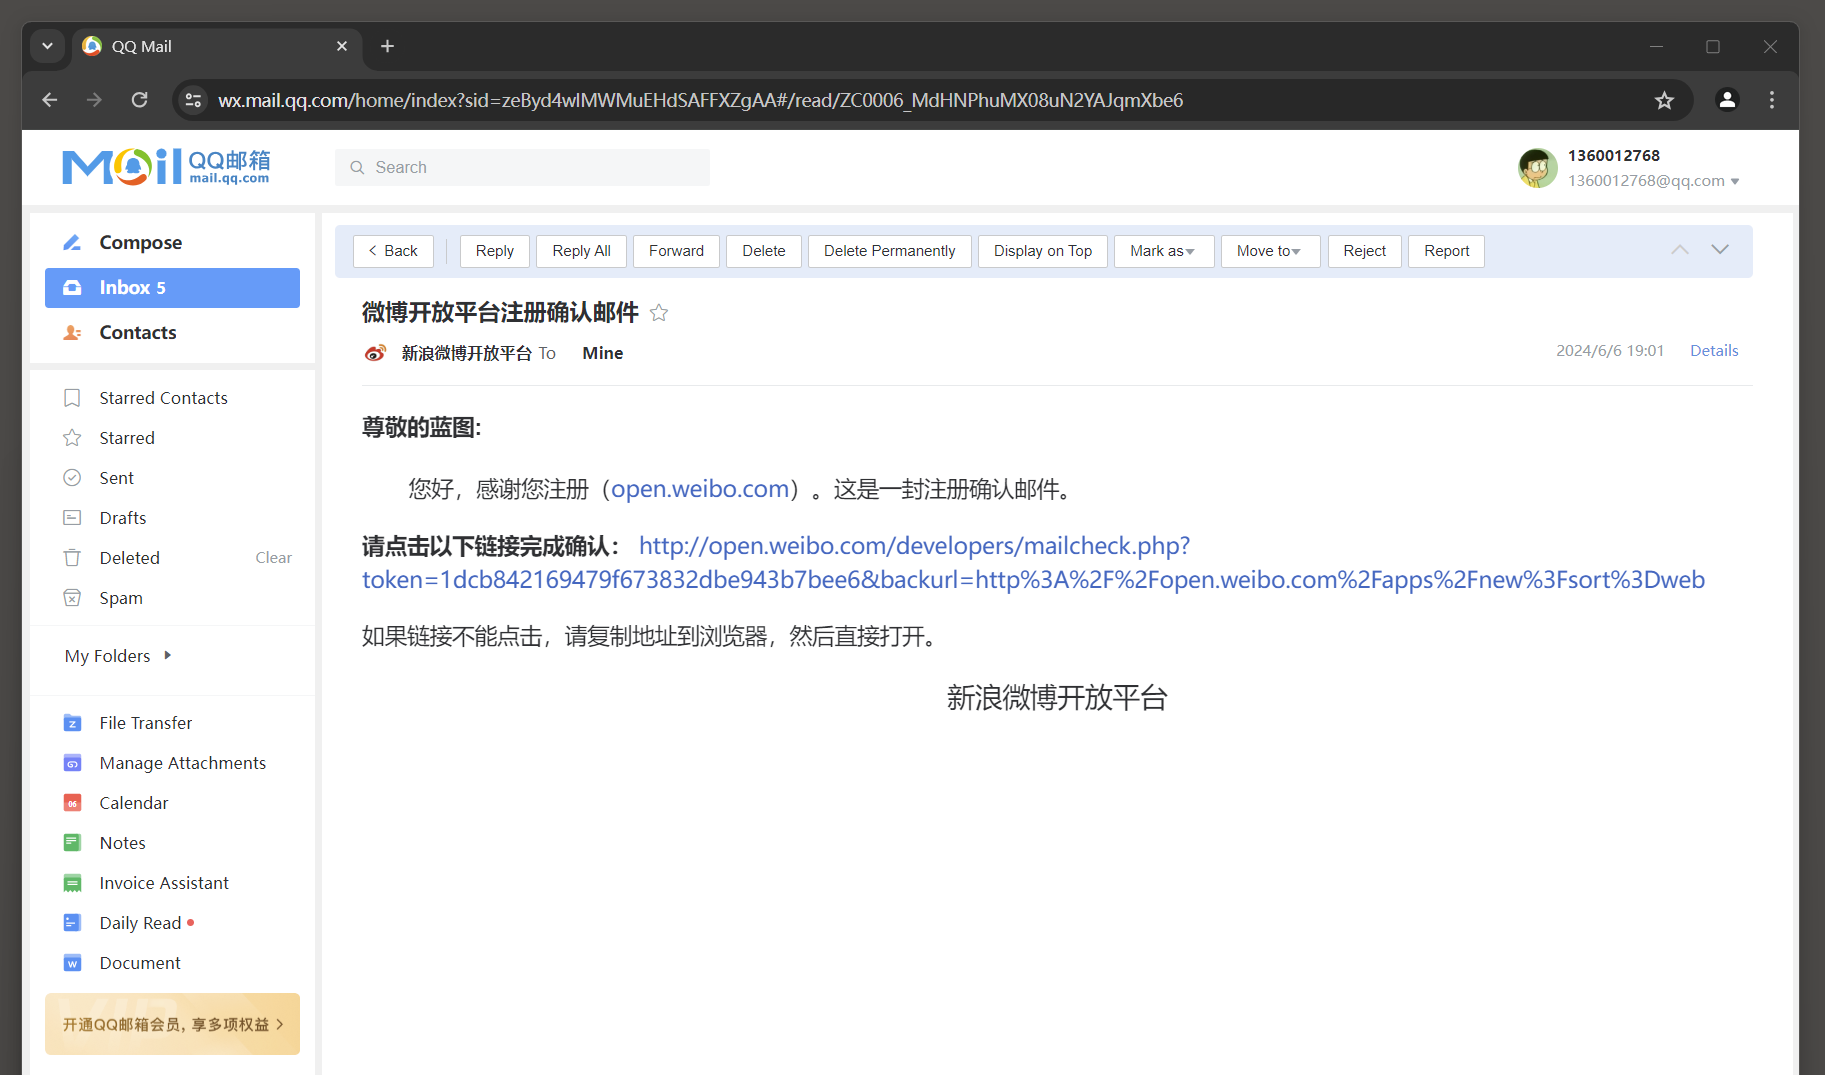Select the Inbox folder

tap(172, 288)
